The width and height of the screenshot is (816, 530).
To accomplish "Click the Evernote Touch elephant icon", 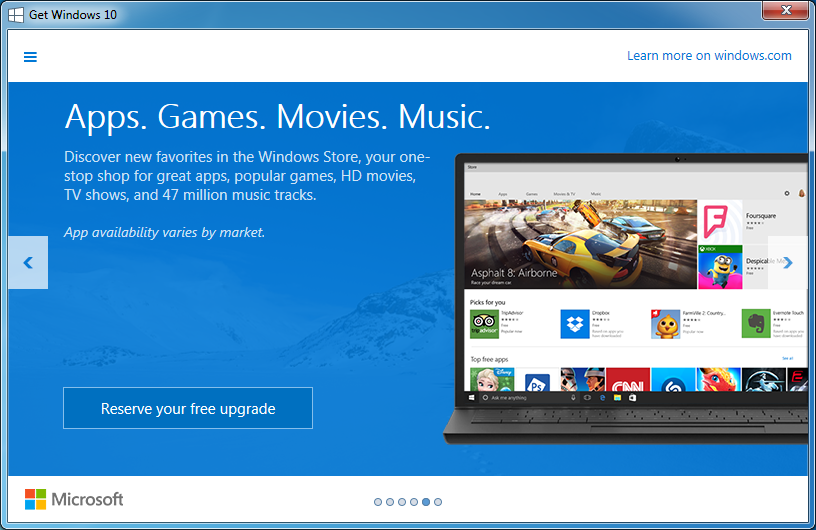I will coord(756,324).
